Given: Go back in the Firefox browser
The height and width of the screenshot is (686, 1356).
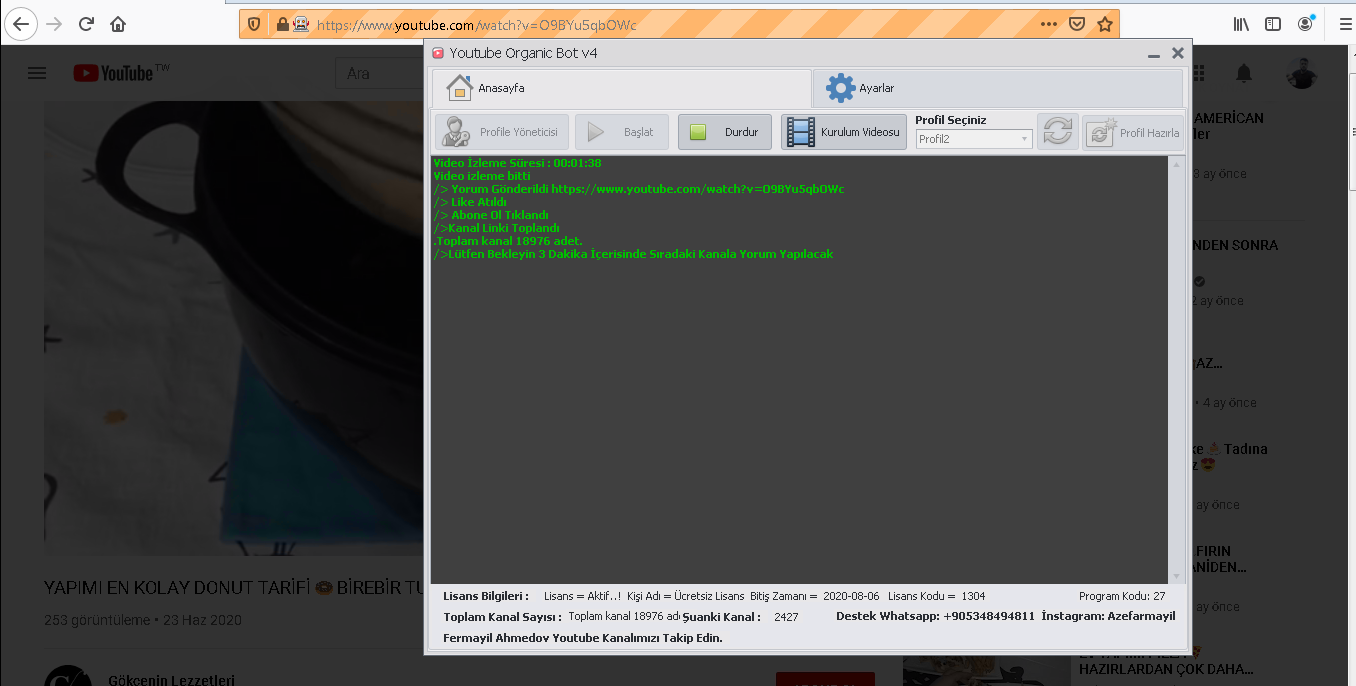Looking at the screenshot, I should coord(21,24).
